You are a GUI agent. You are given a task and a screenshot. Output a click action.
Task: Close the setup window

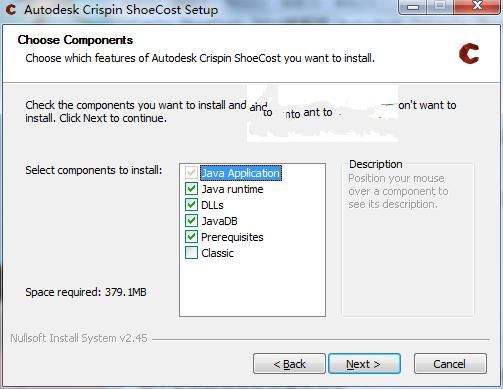pos(477,6)
